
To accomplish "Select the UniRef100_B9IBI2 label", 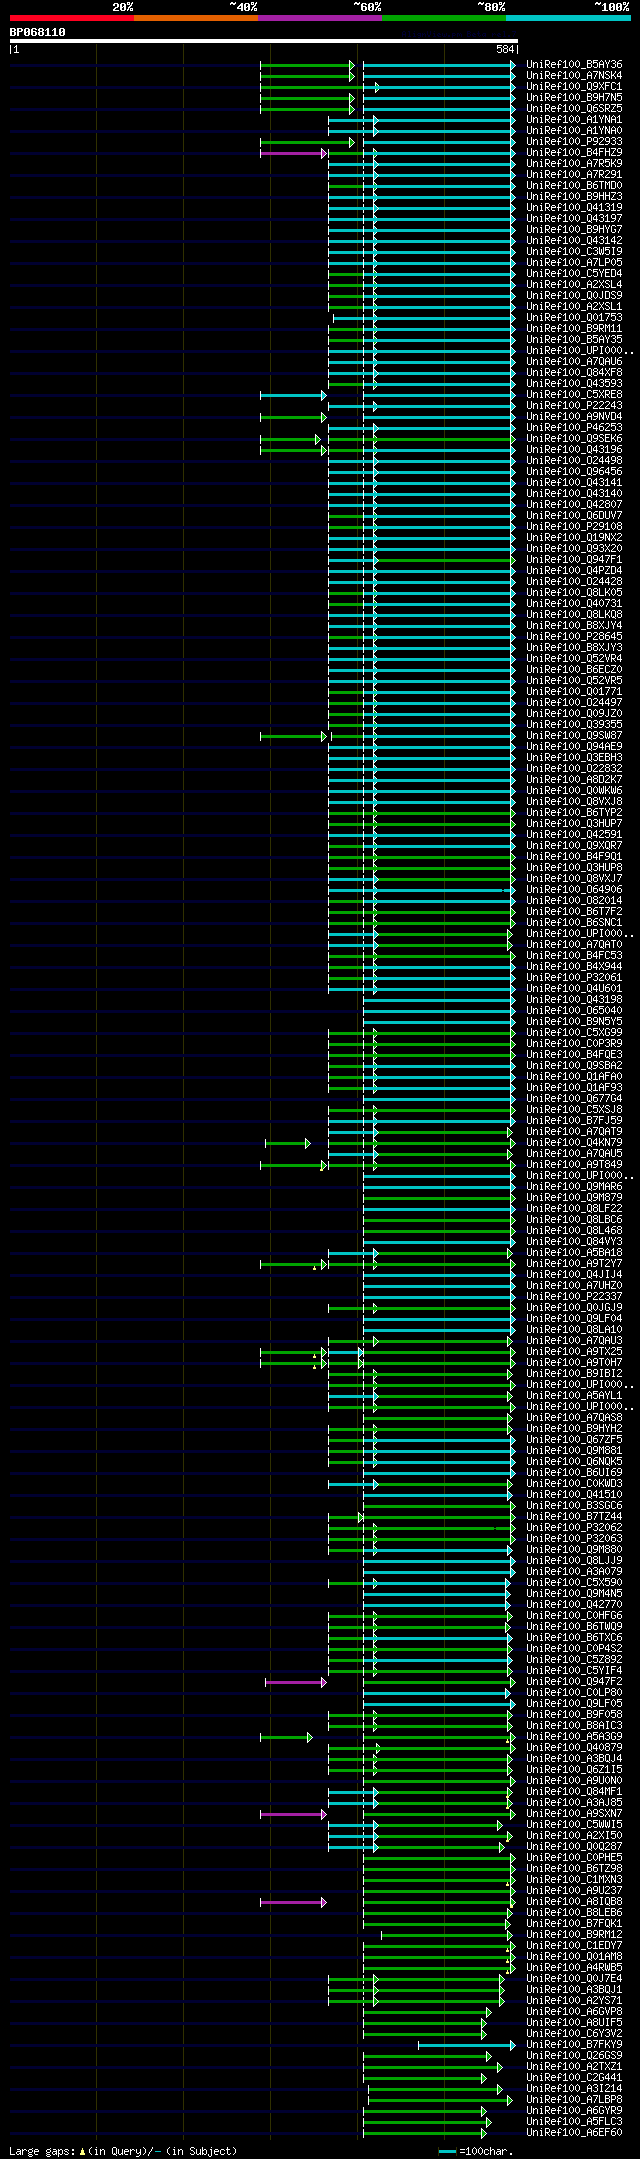I will coord(574,1373).
